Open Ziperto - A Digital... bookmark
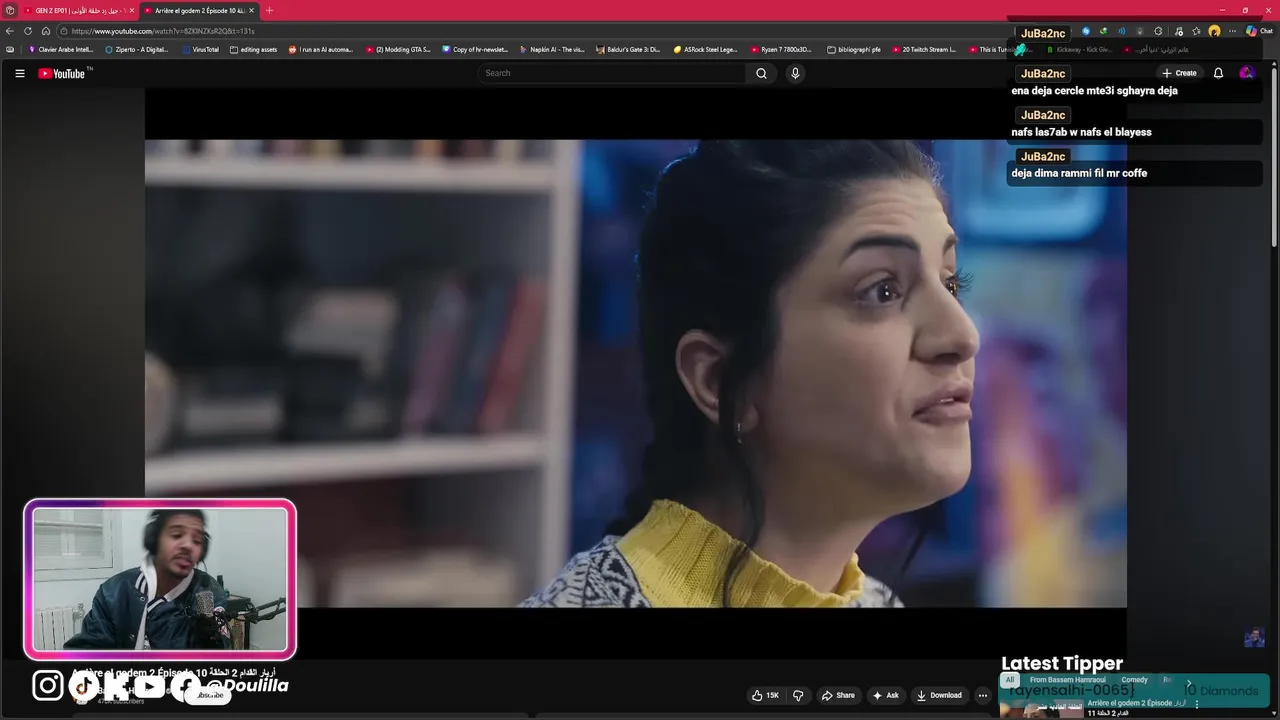 pyautogui.click(x=137, y=49)
